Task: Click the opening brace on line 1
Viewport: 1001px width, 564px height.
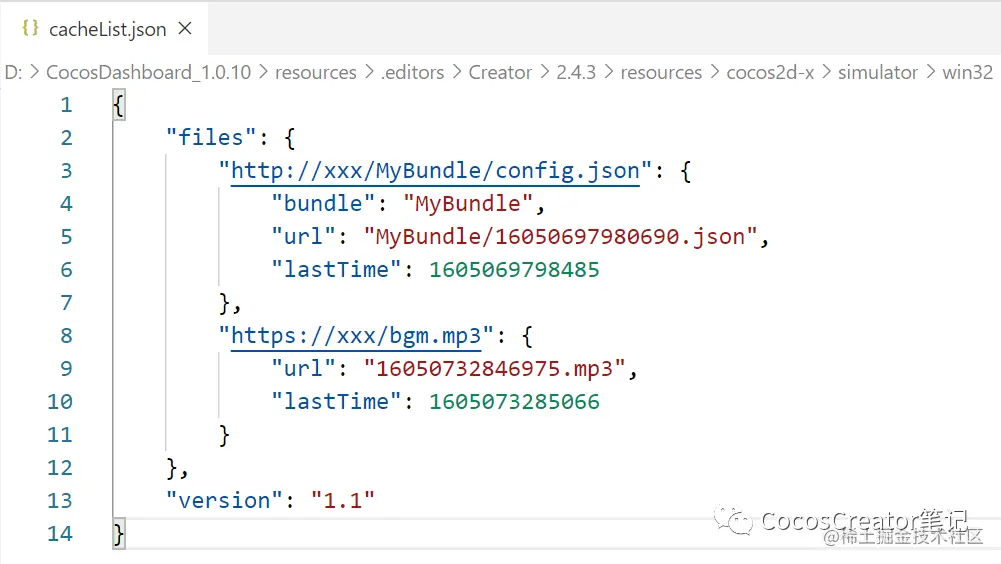Action: point(119,105)
